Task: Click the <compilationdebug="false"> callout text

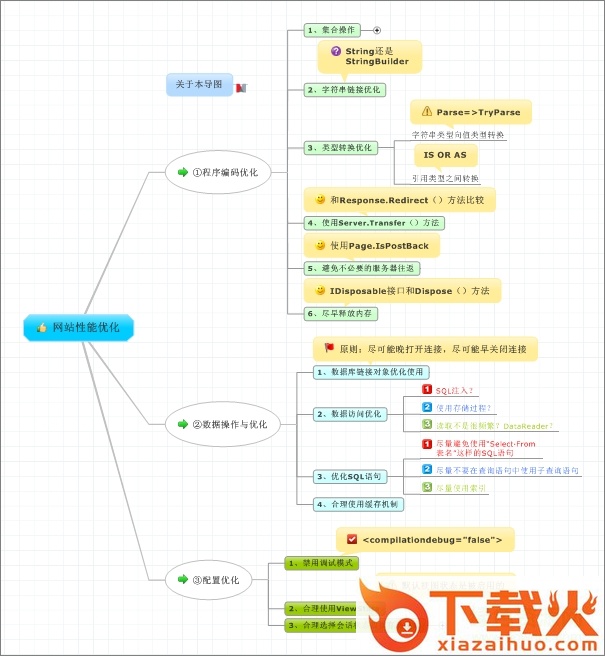Action: [x=433, y=540]
